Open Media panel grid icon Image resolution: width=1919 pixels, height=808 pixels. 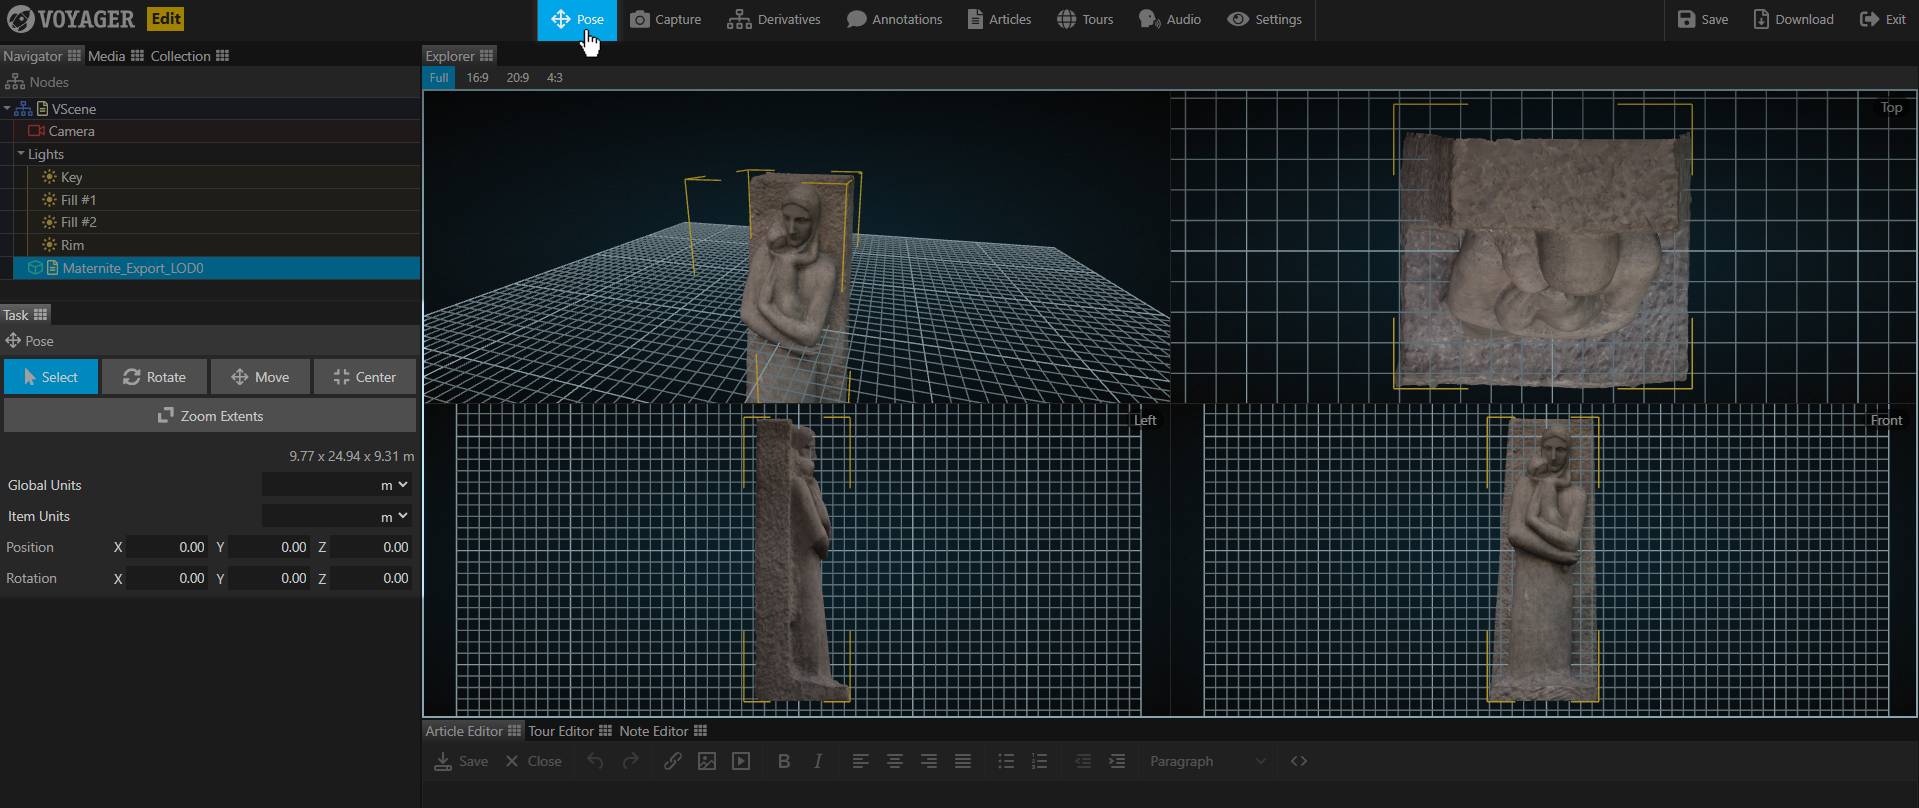point(138,56)
